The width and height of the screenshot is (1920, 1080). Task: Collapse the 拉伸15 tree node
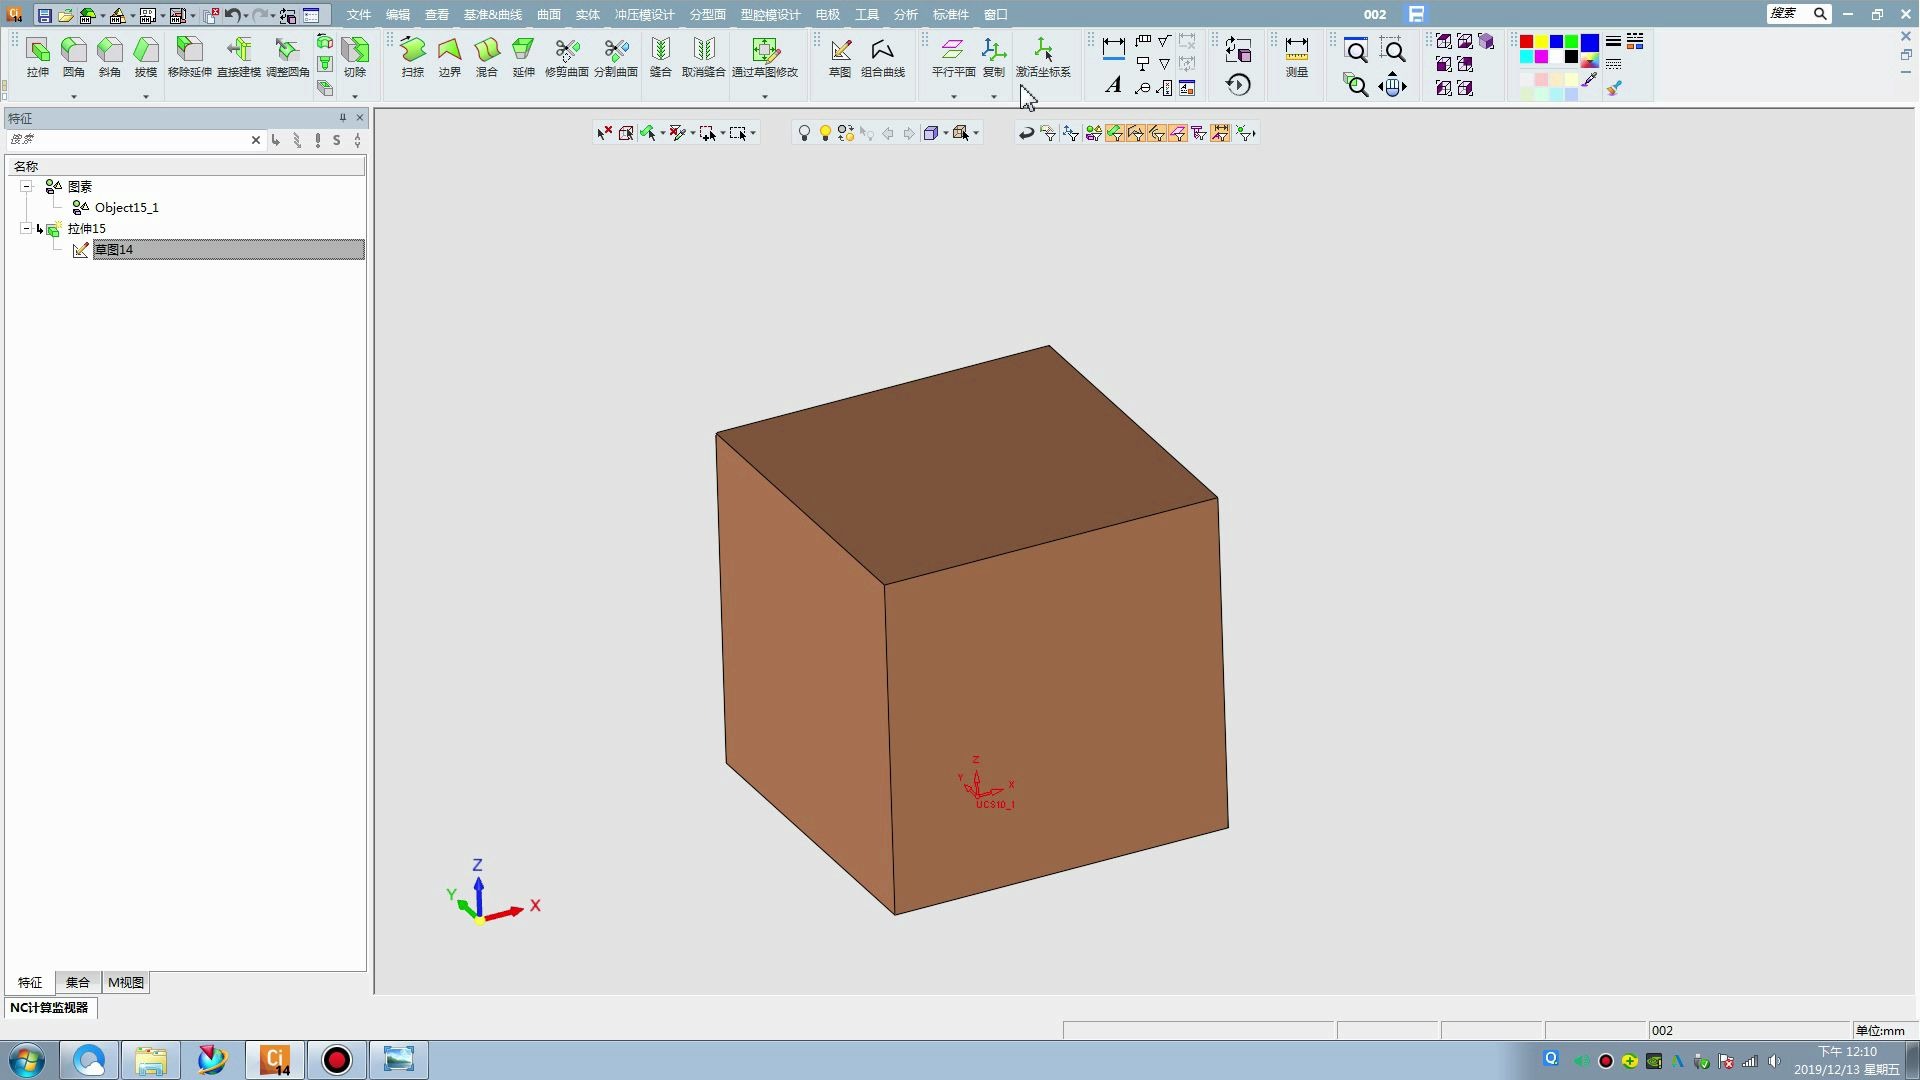coord(26,229)
